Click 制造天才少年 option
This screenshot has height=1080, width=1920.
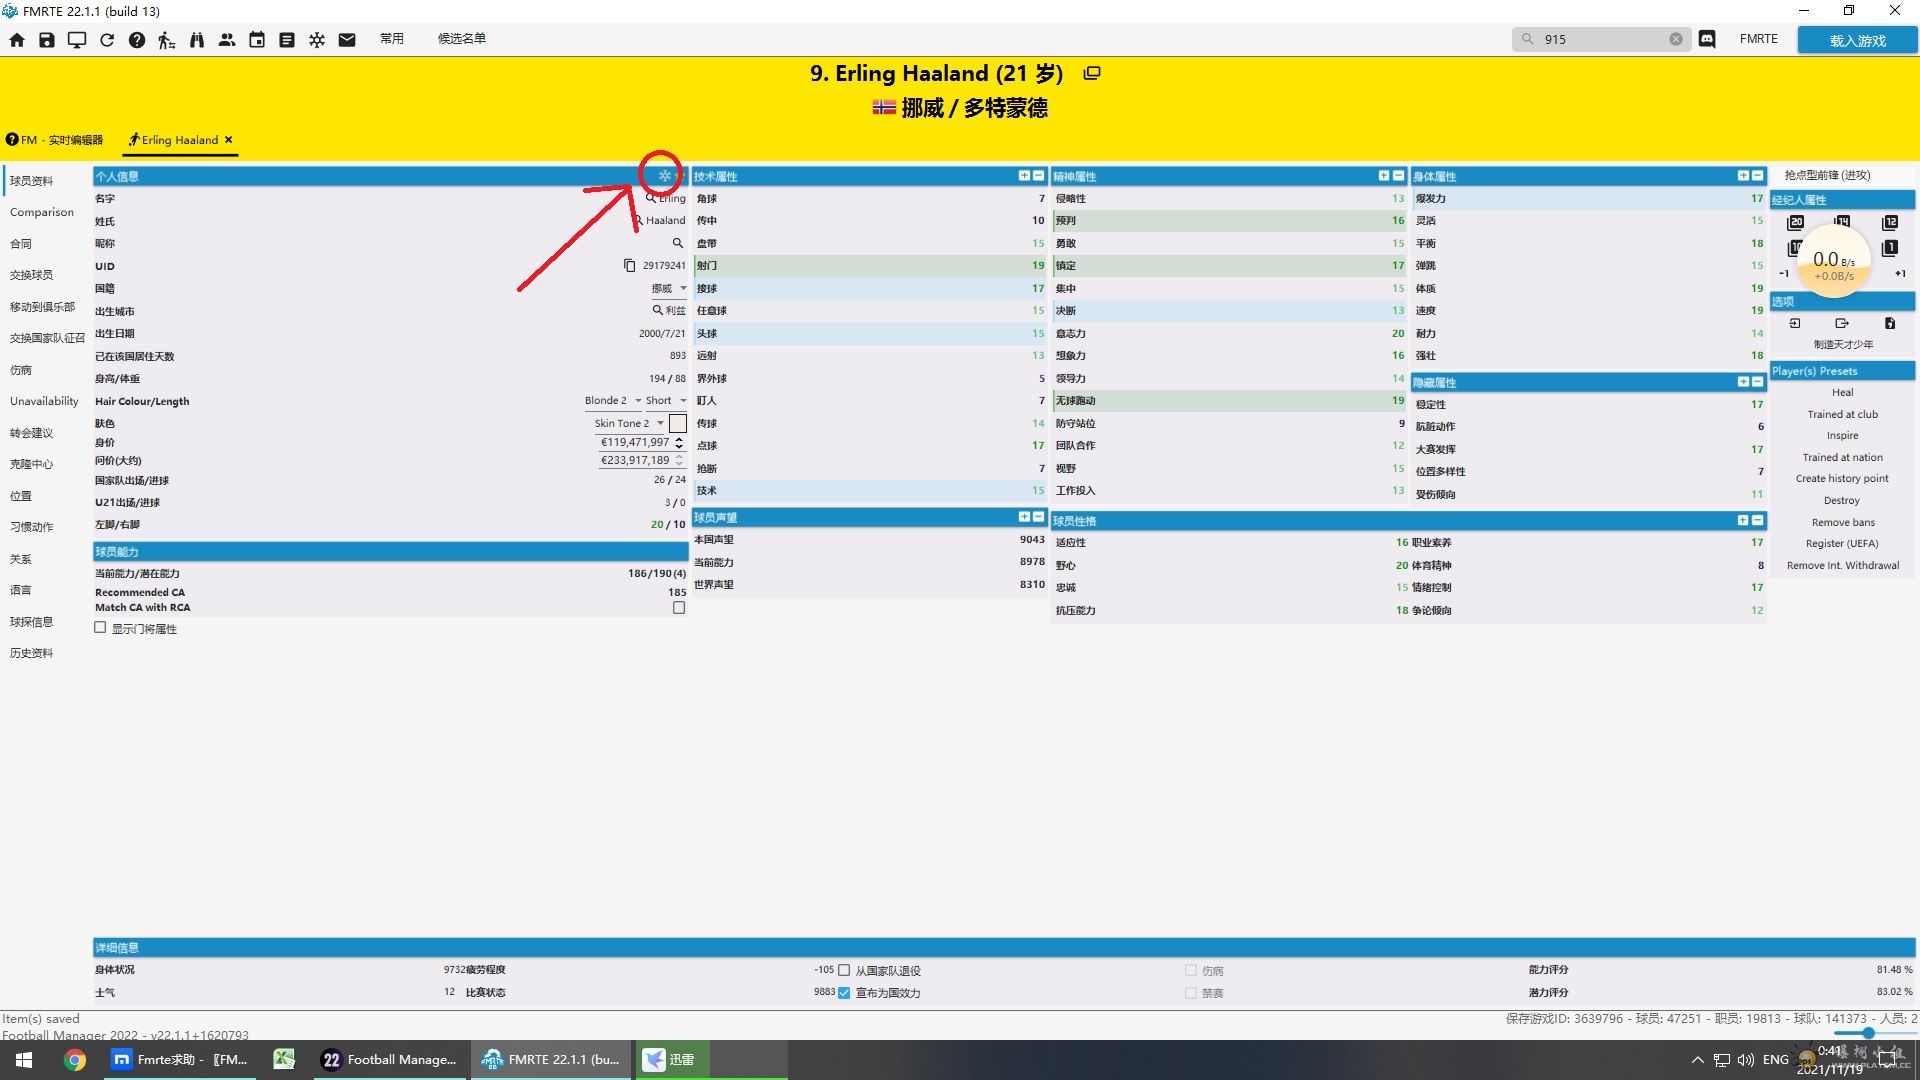point(1842,344)
